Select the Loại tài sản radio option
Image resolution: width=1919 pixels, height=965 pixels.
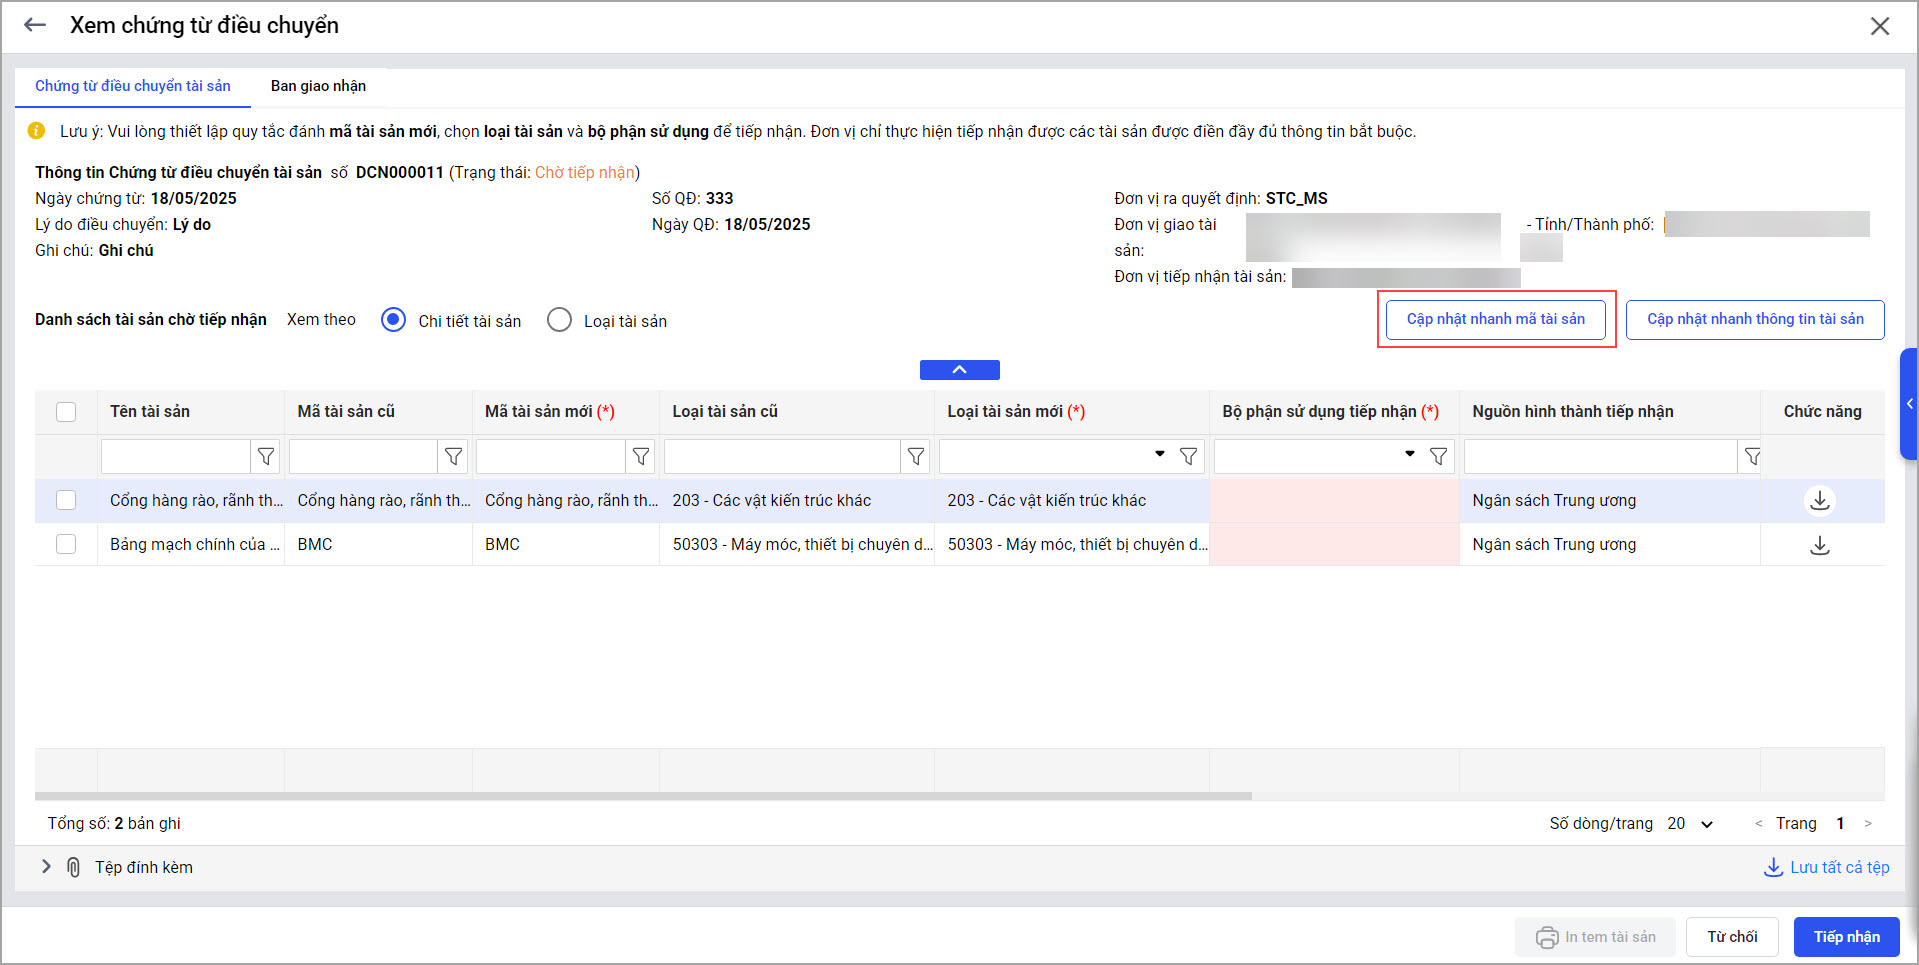click(x=559, y=320)
